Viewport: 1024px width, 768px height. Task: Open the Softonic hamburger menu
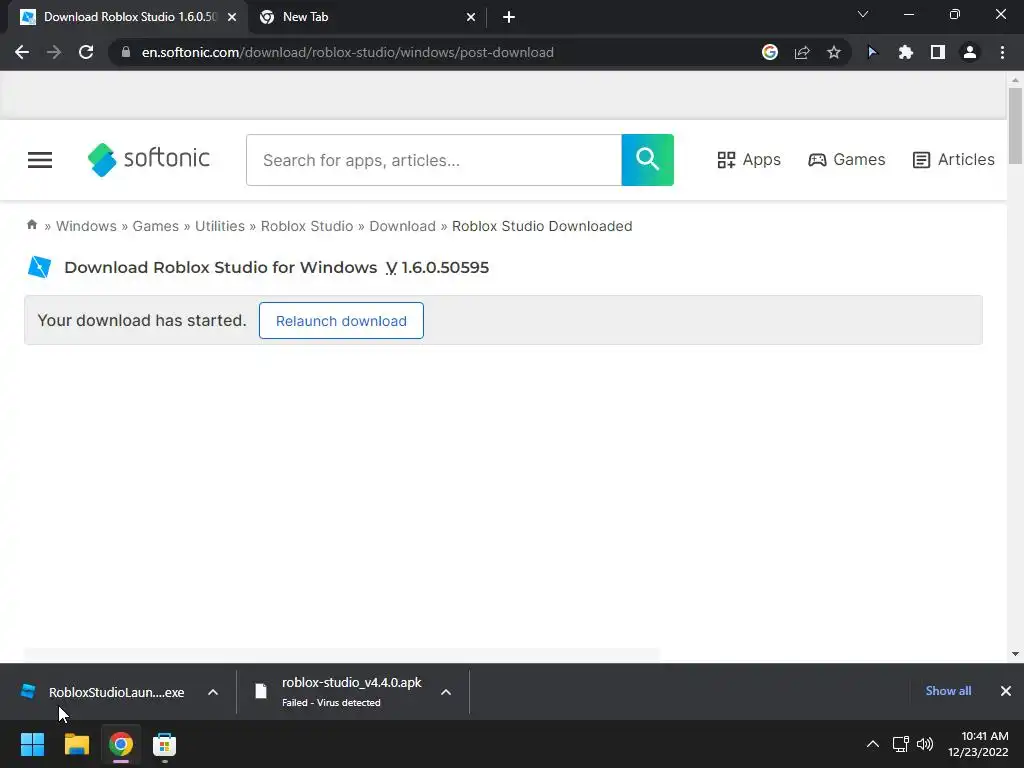40,160
